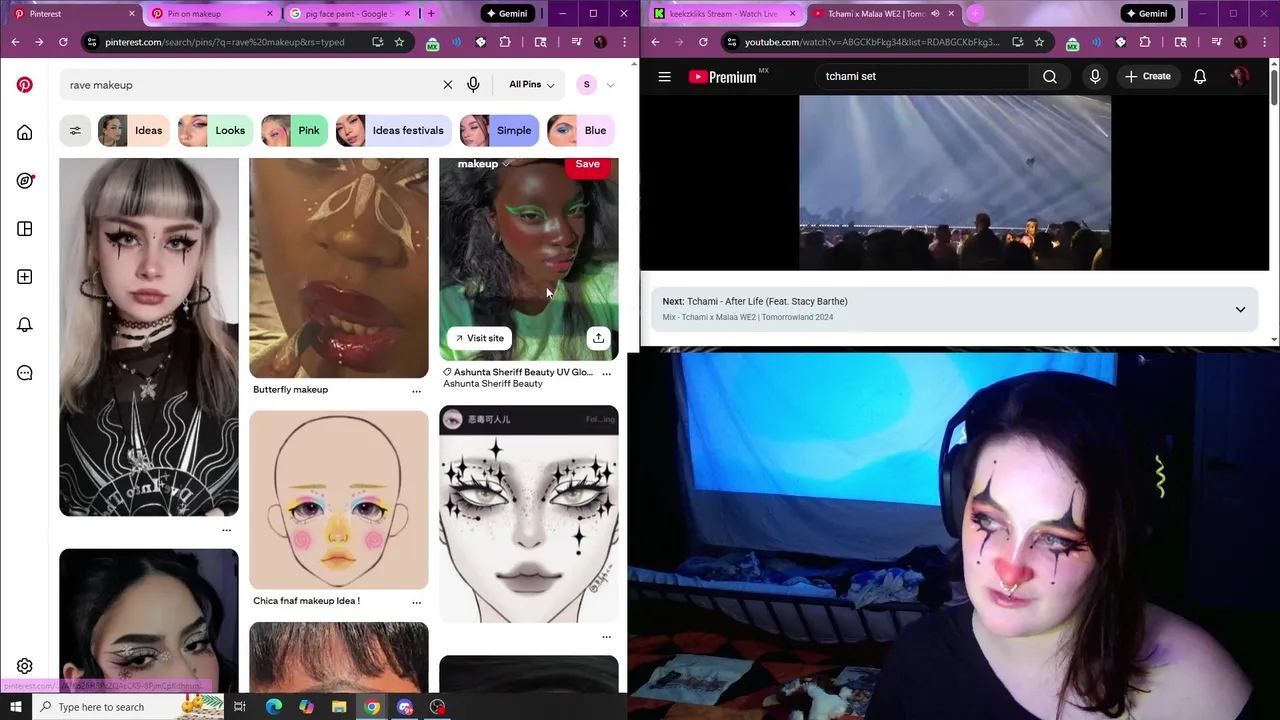Open the Pinterest home logo
1280x720 pixels.
pyautogui.click(x=25, y=85)
